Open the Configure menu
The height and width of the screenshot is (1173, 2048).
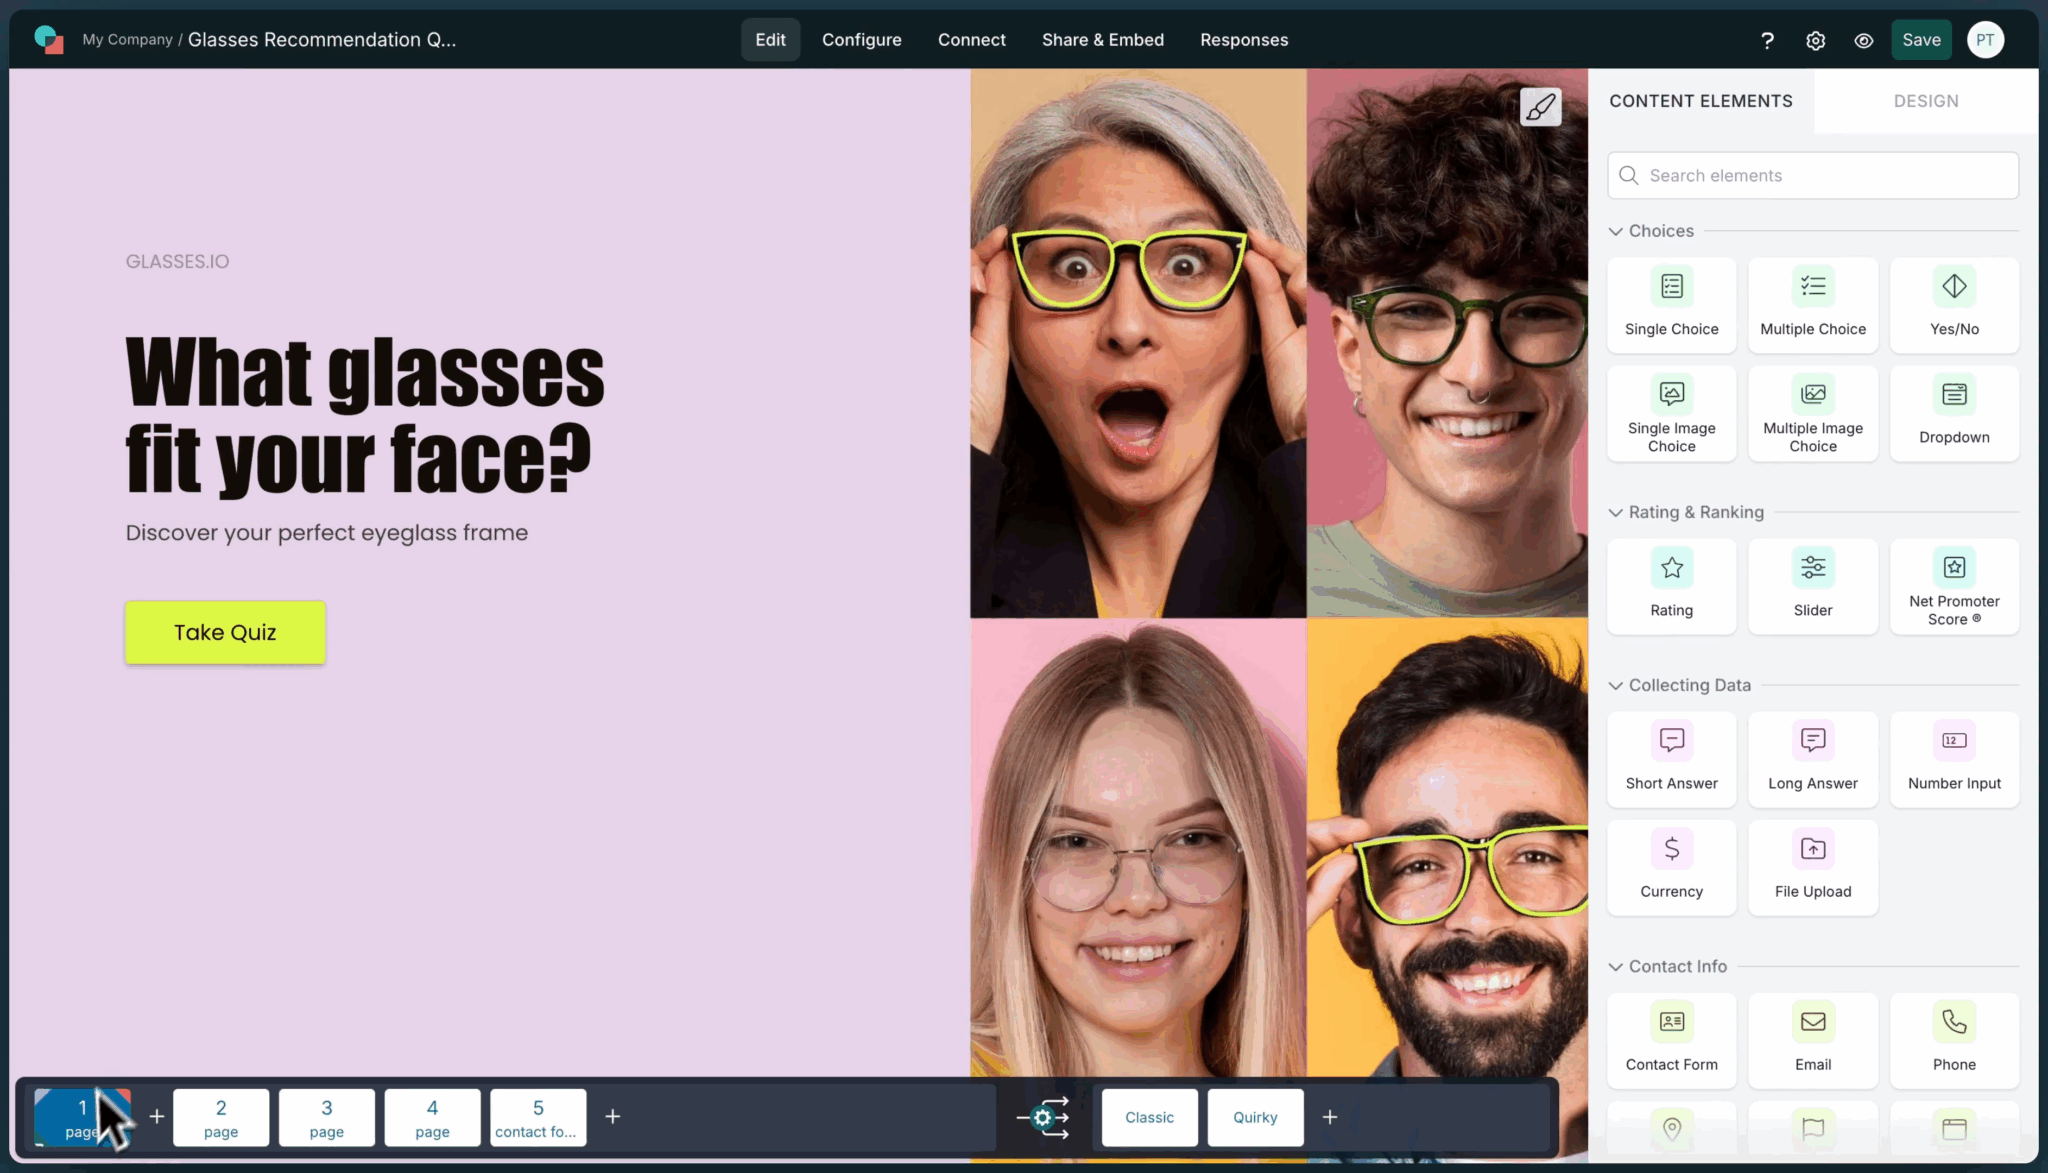click(861, 40)
